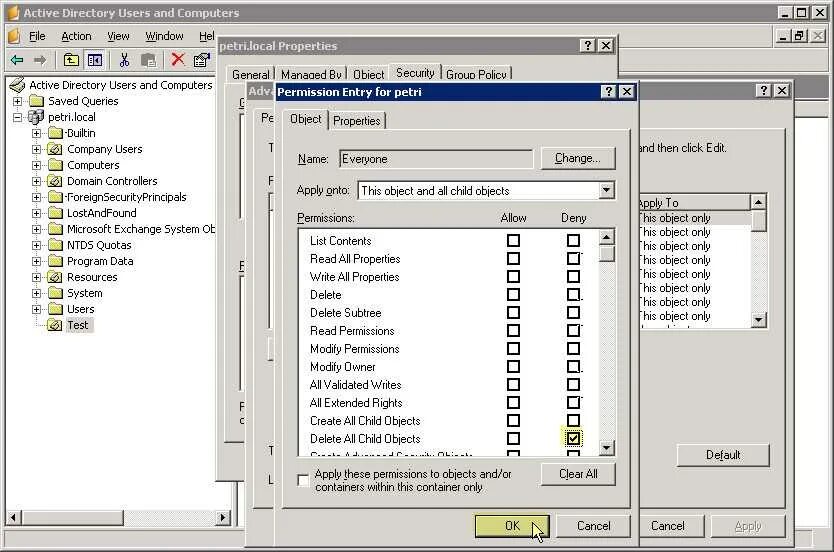Uncheck Deny for Delete All Child Objects

[573, 438]
